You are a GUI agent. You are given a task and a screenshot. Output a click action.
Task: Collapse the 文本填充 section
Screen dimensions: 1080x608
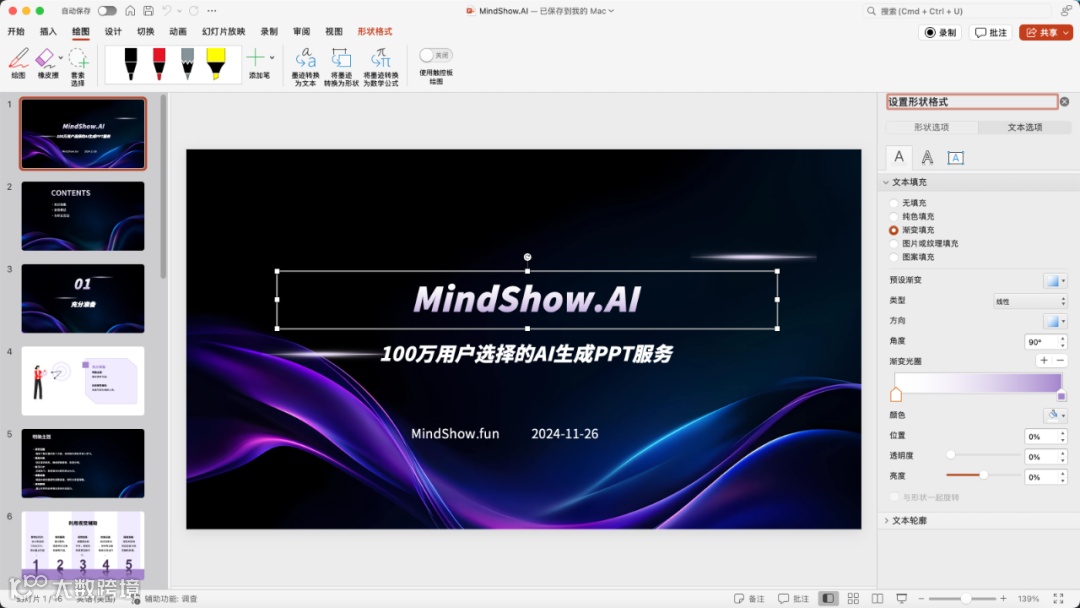pos(886,182)
